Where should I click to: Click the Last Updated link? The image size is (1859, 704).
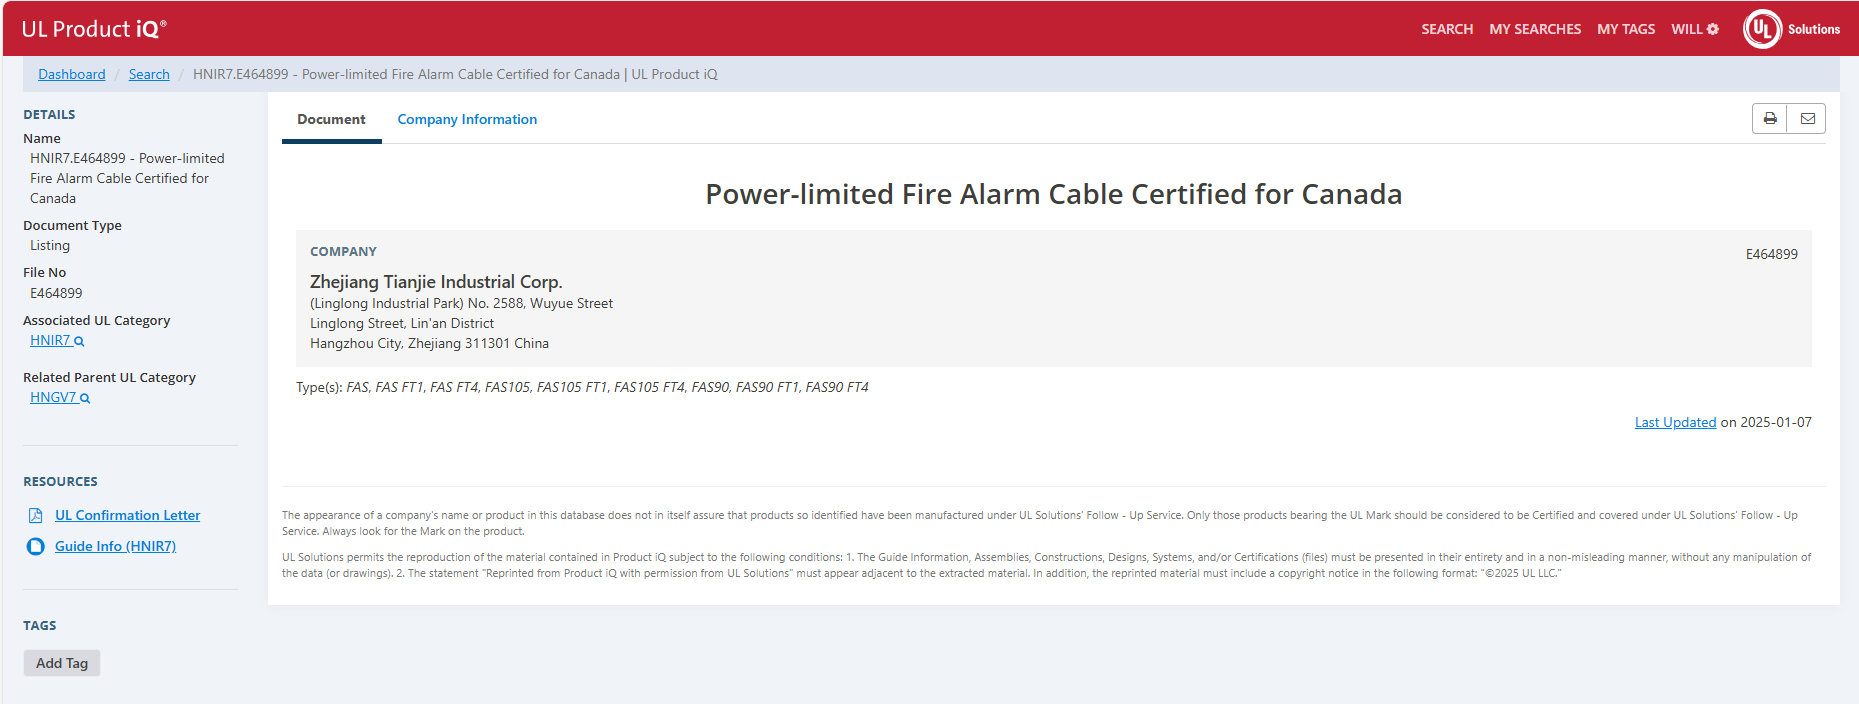click(1674, 422)
